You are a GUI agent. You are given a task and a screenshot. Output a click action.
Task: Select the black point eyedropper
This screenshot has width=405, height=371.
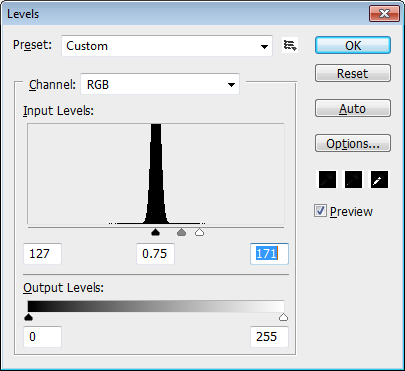[327, 180]
